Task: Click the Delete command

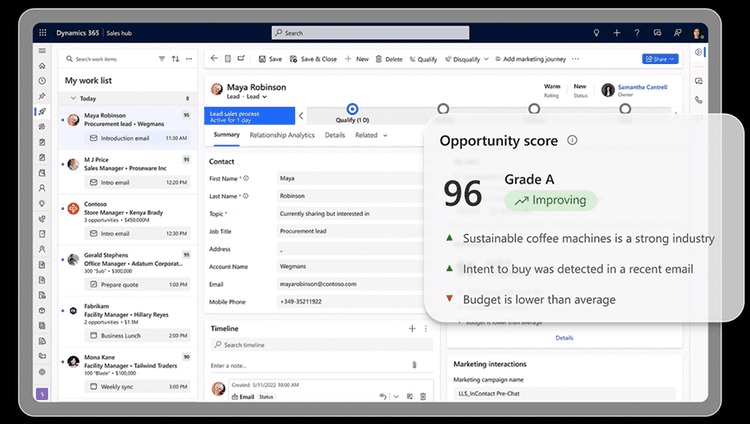Action: 389,59
